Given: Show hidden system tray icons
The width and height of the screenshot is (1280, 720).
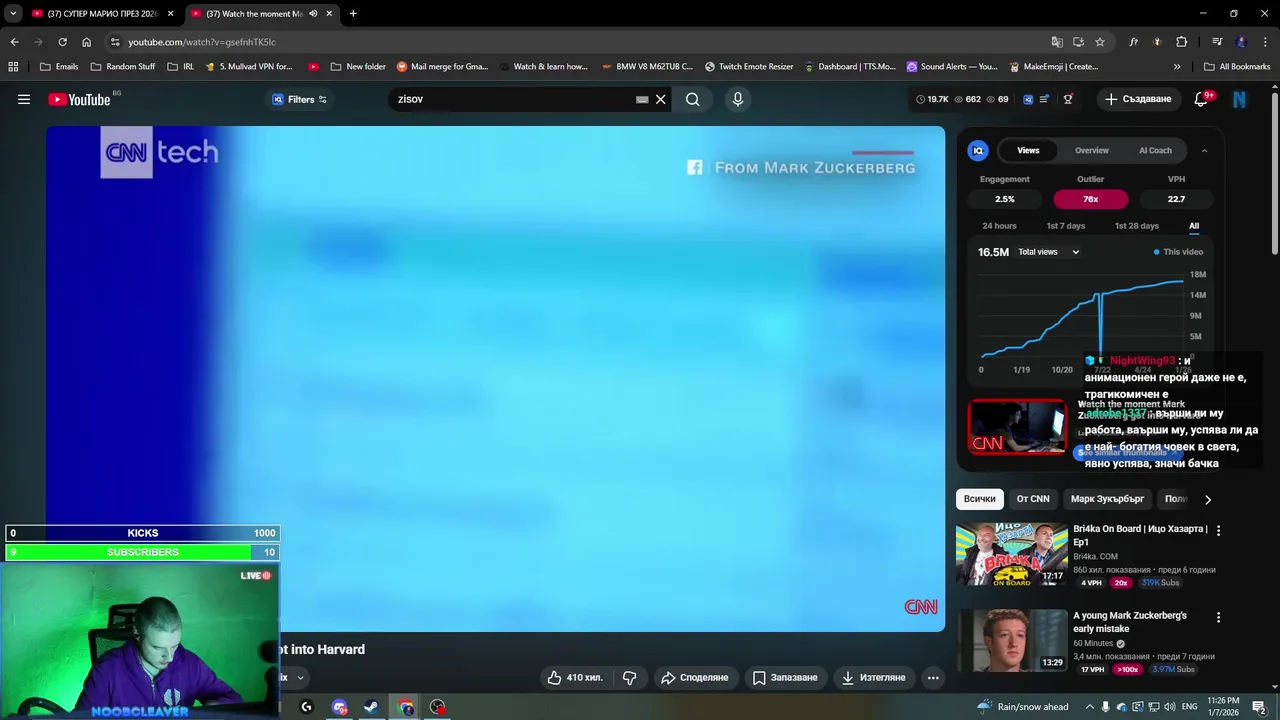Looking at the screenshot, I should tap(1090, 707).
